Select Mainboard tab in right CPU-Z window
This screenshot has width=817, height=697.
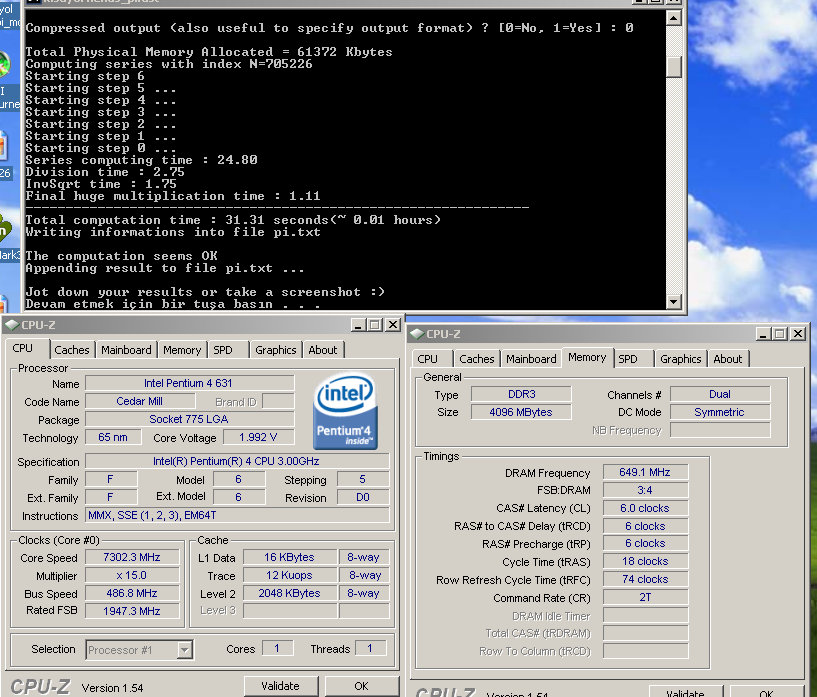[x=531, y=359]
